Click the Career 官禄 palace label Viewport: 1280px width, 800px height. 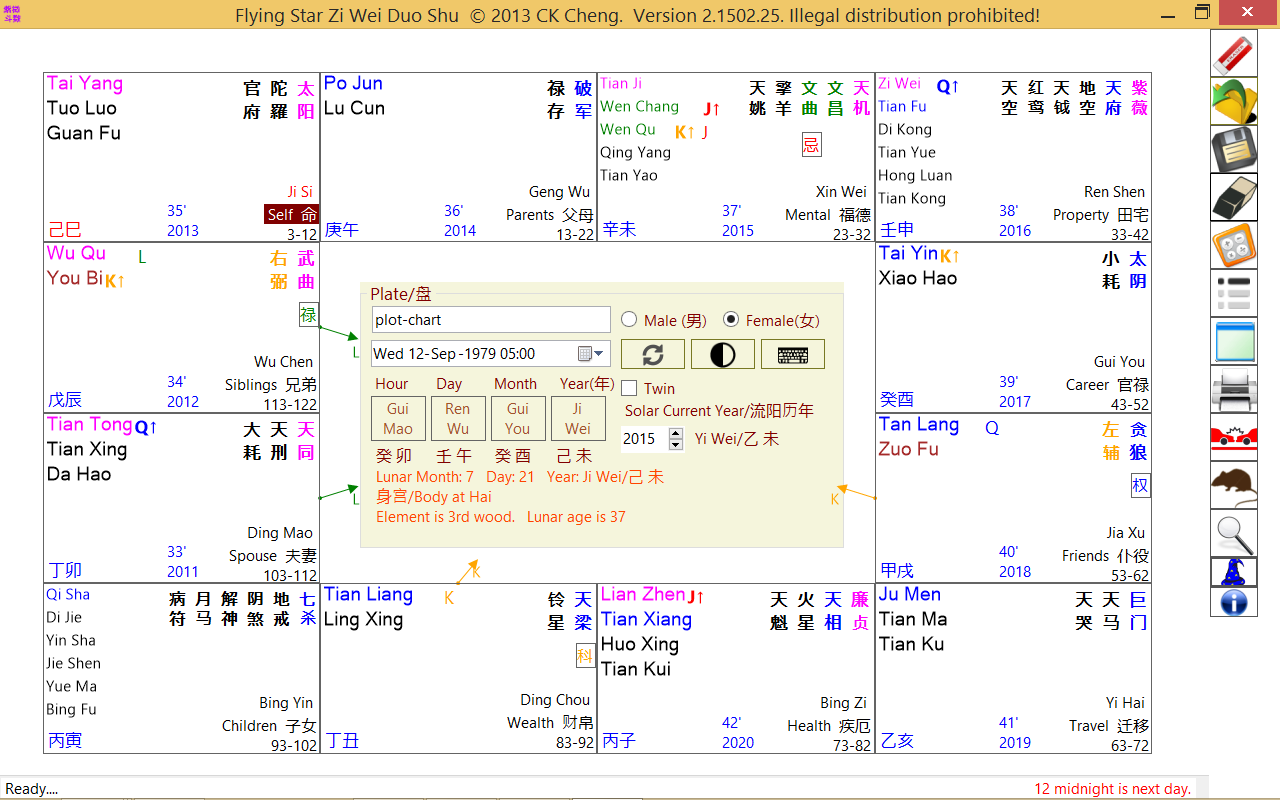[1107, 384]
